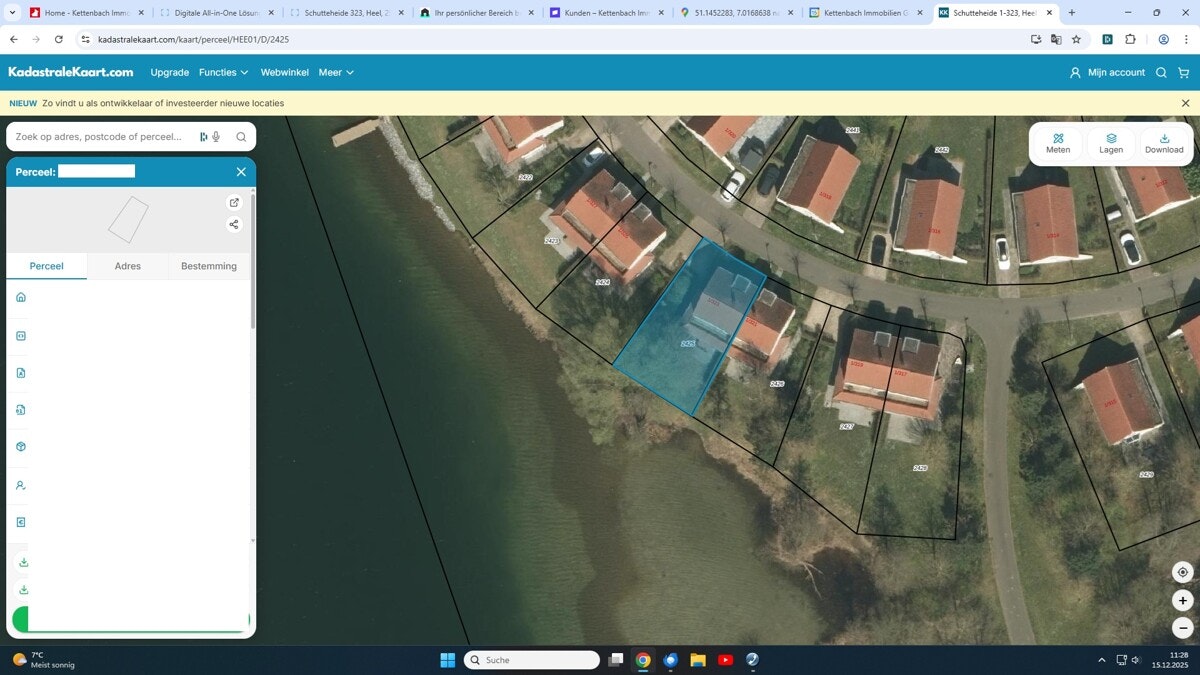Zoom in on the map
This screenshot has width=1200, height=675.
pyautogui.click(x=1183, y=601)
